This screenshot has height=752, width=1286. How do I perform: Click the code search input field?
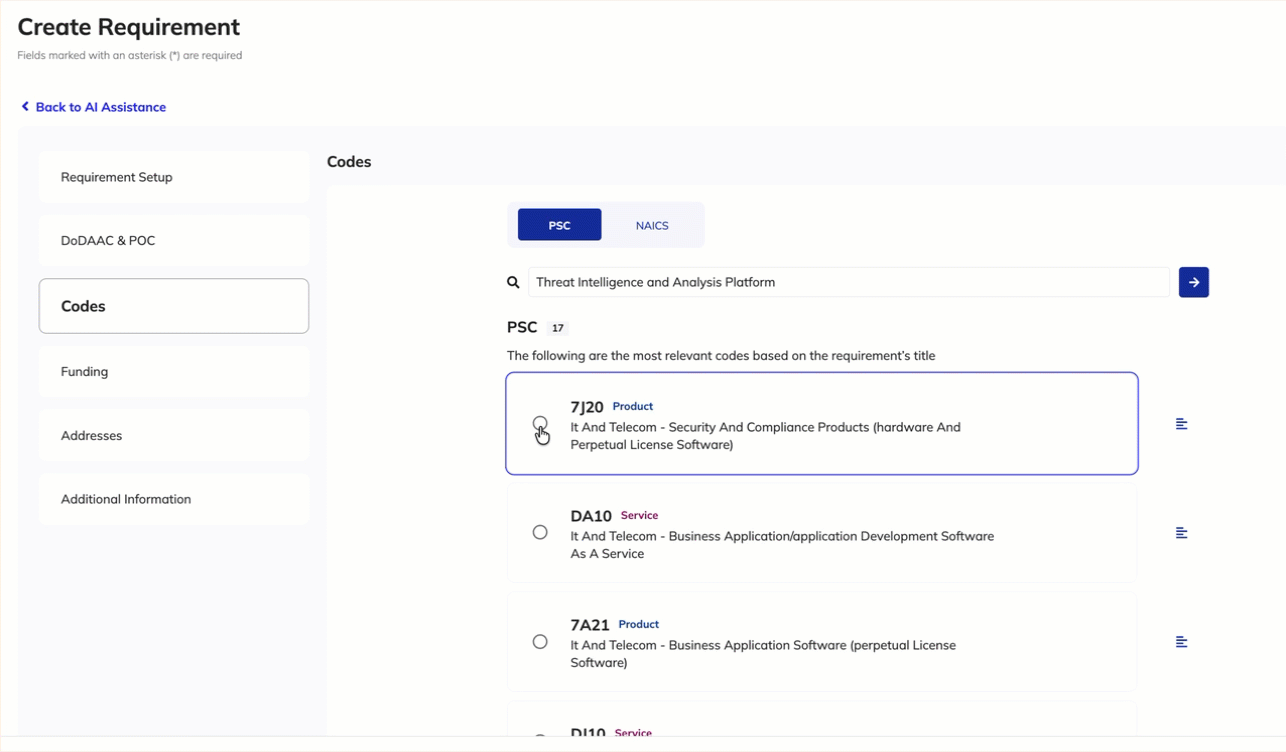click(848, 282)
